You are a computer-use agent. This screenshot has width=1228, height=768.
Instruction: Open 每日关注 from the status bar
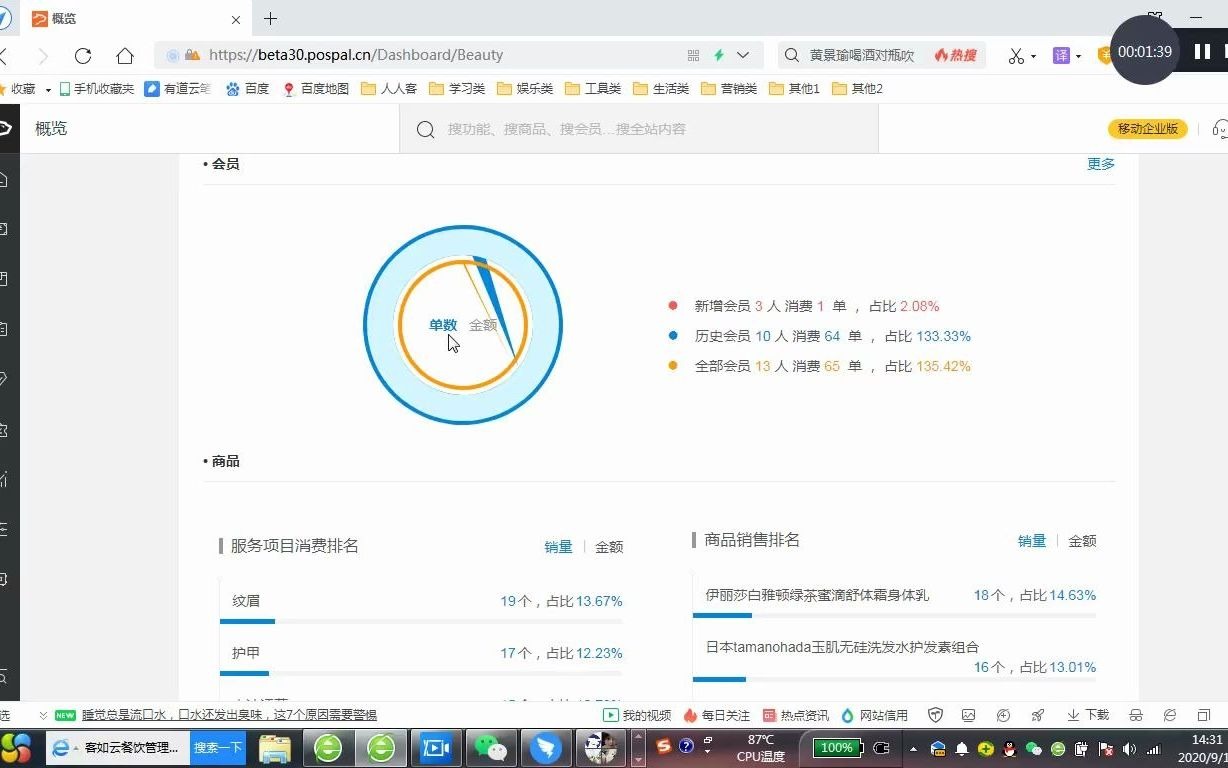click(x=718, y=715)
